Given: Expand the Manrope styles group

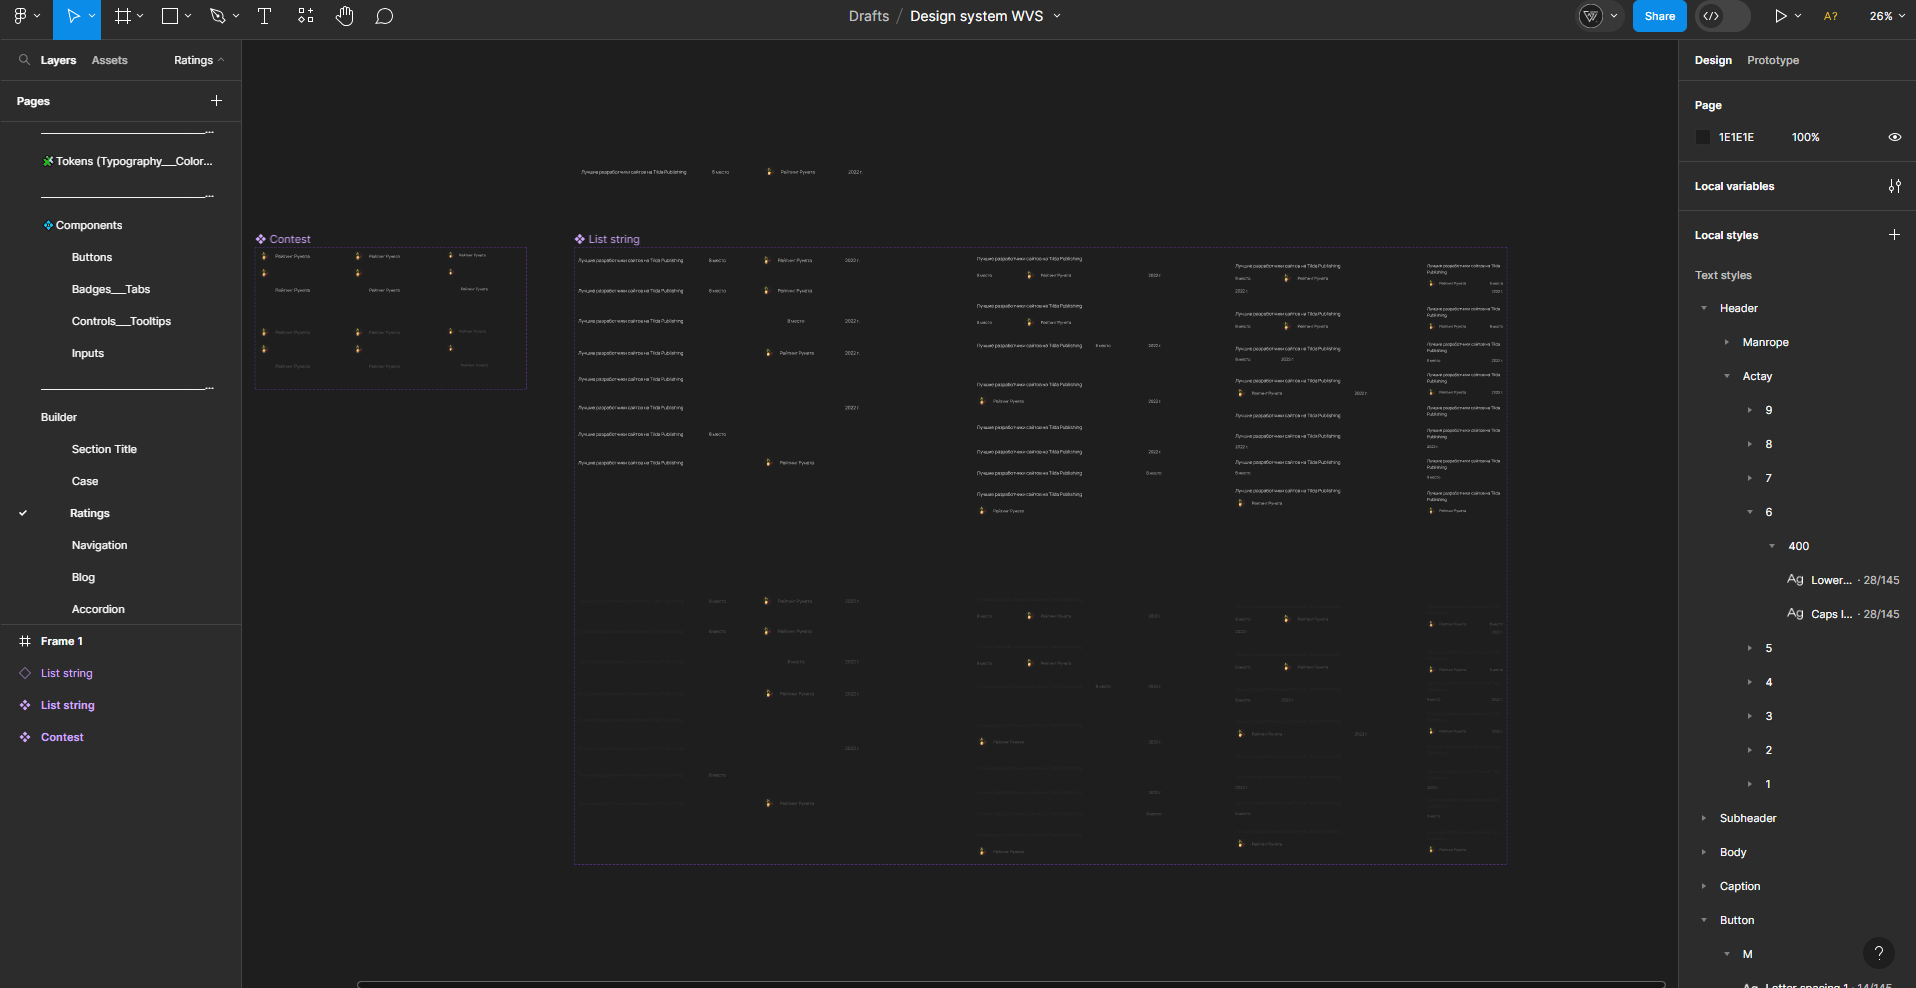Looking at the screenshot, I should 1727,342.
